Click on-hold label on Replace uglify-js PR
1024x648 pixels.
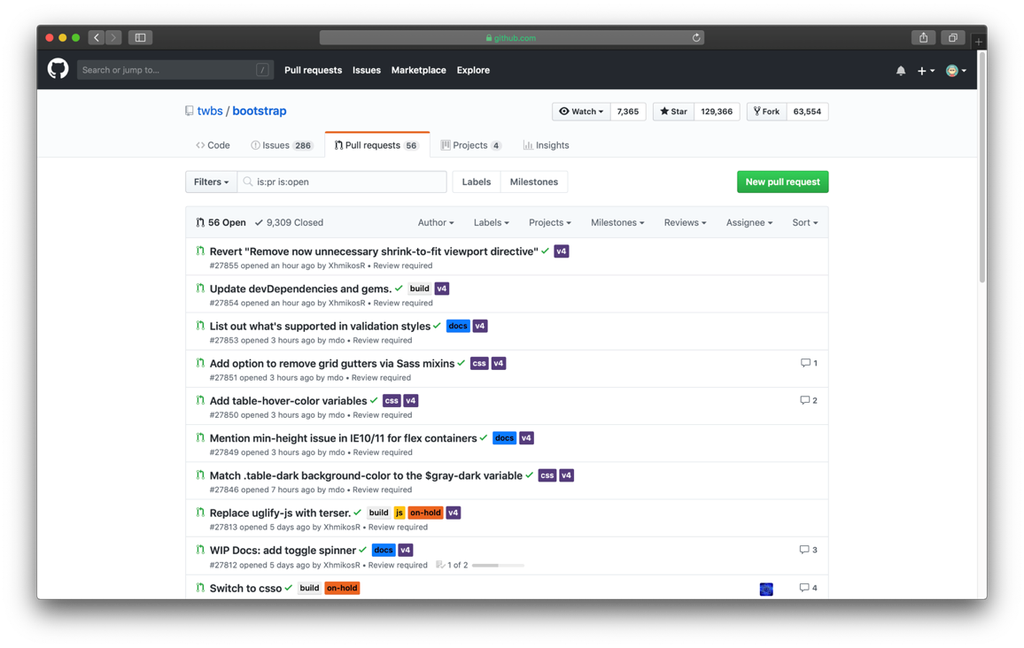pos(425,513)
